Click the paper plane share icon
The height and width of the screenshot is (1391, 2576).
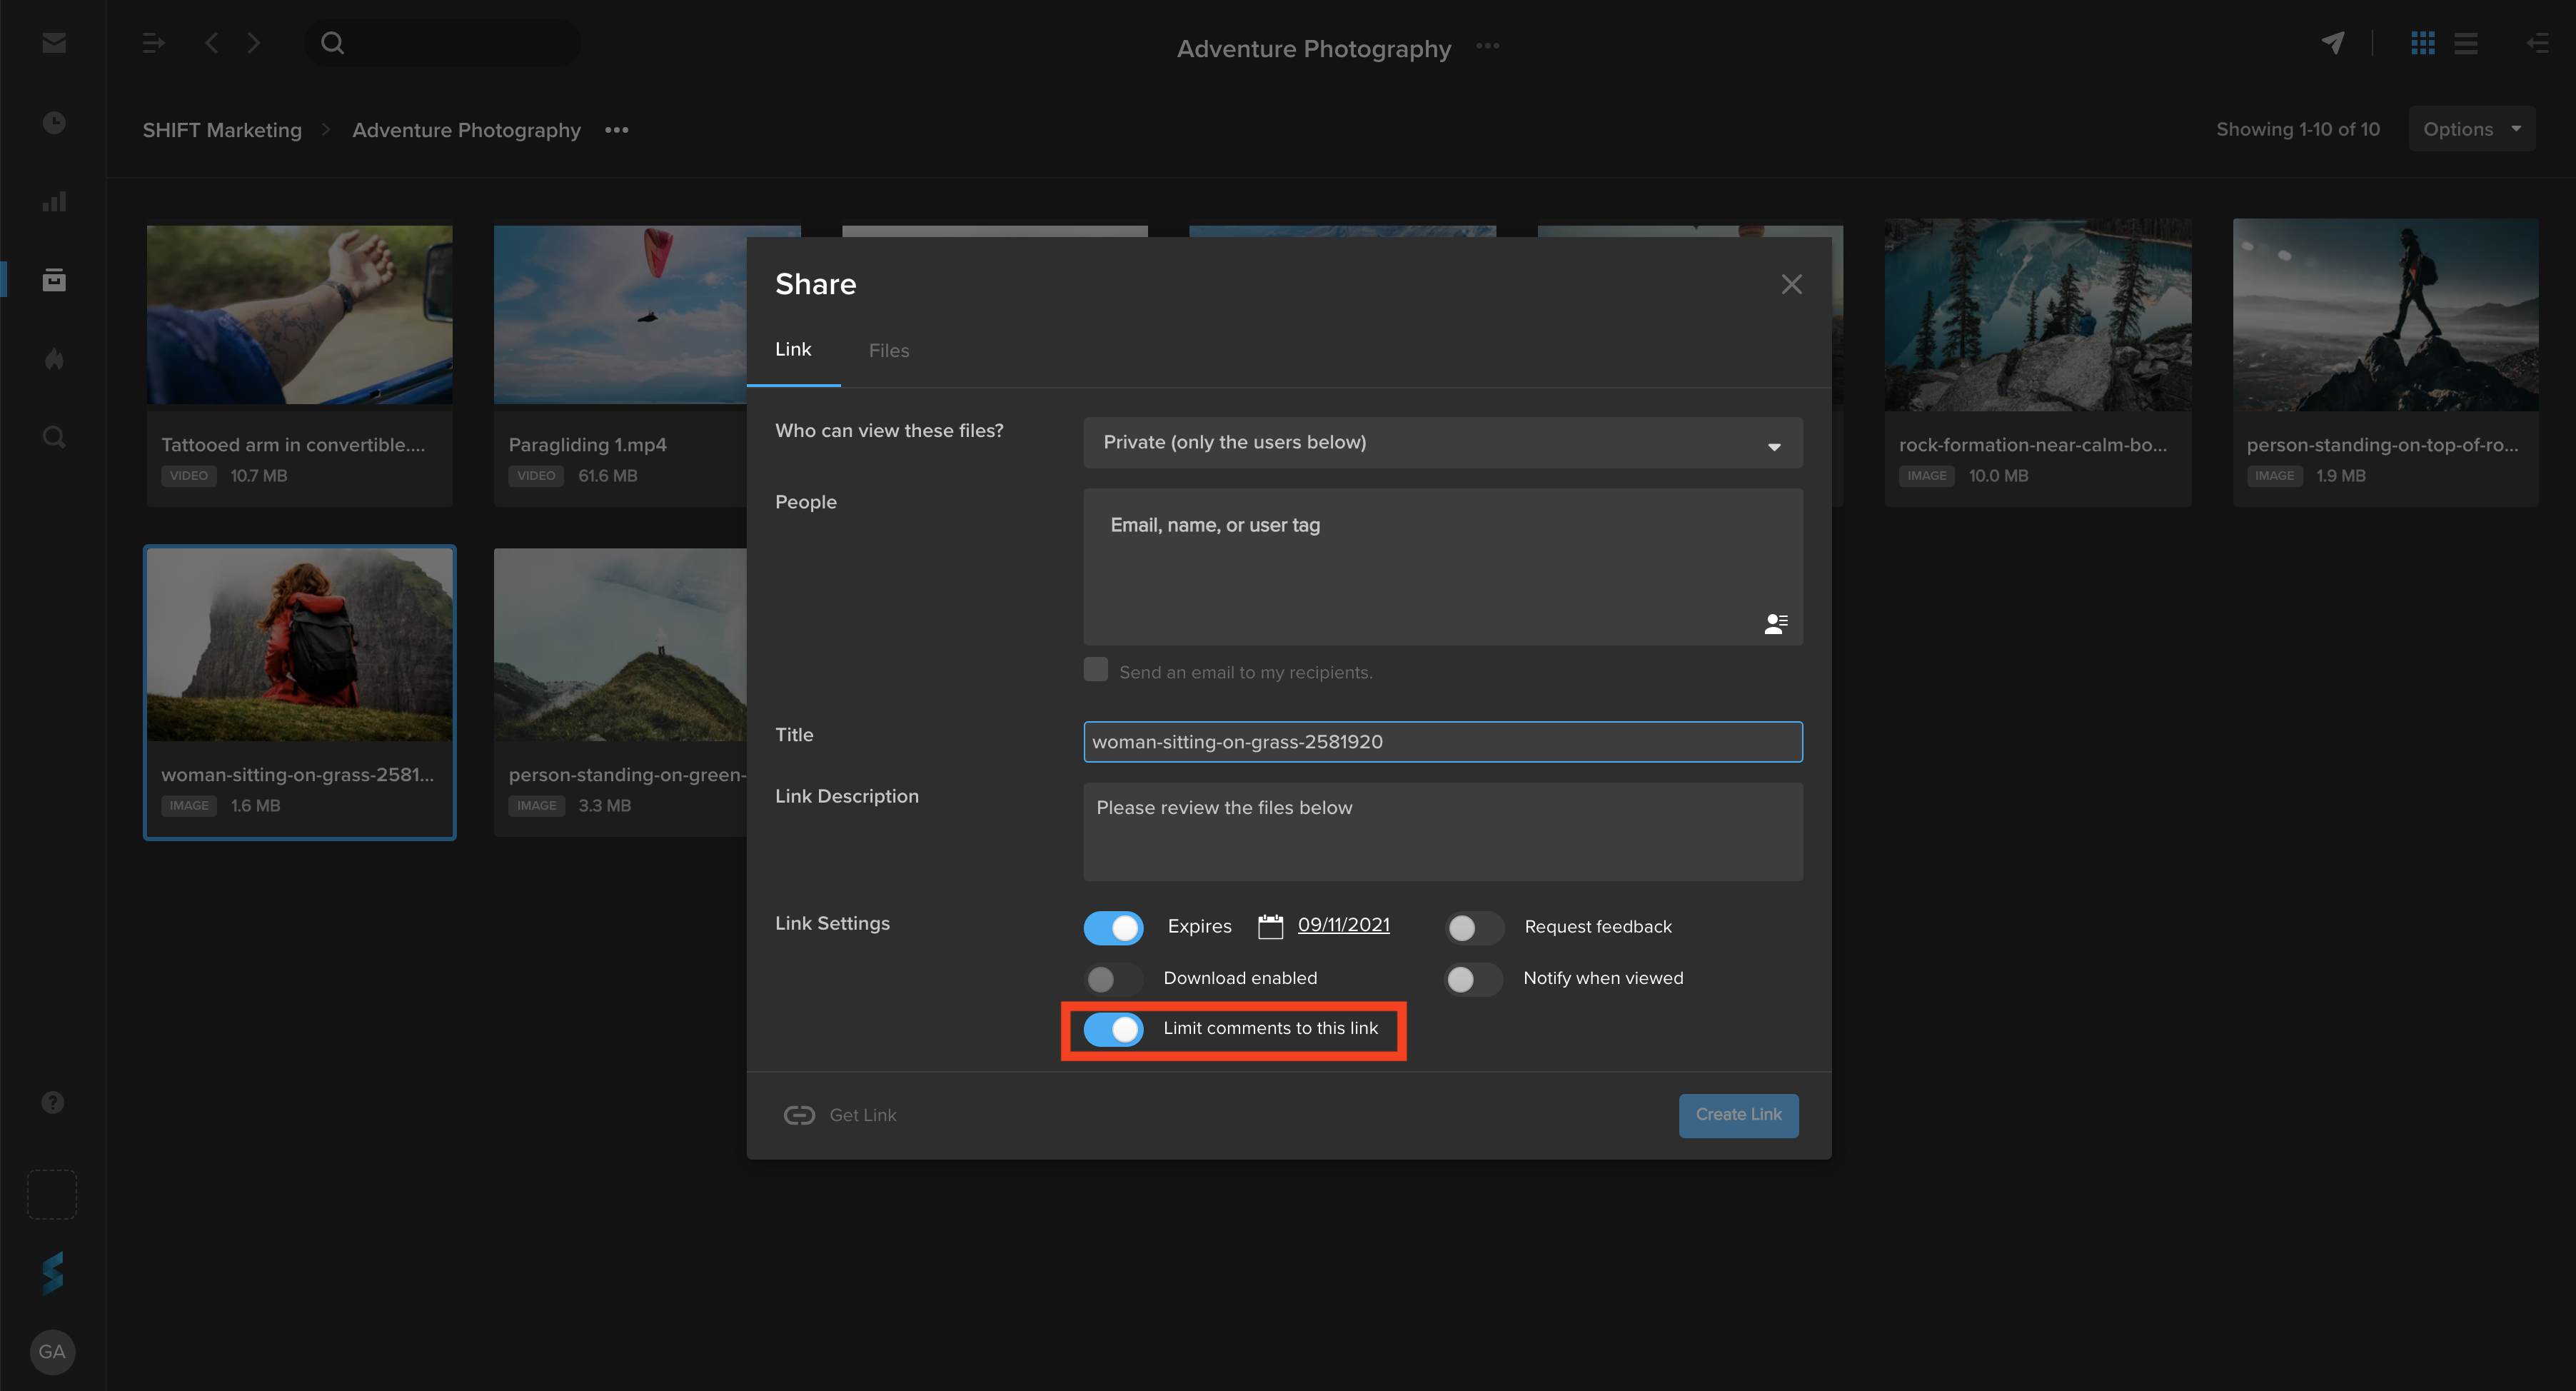coord(2332,43)
